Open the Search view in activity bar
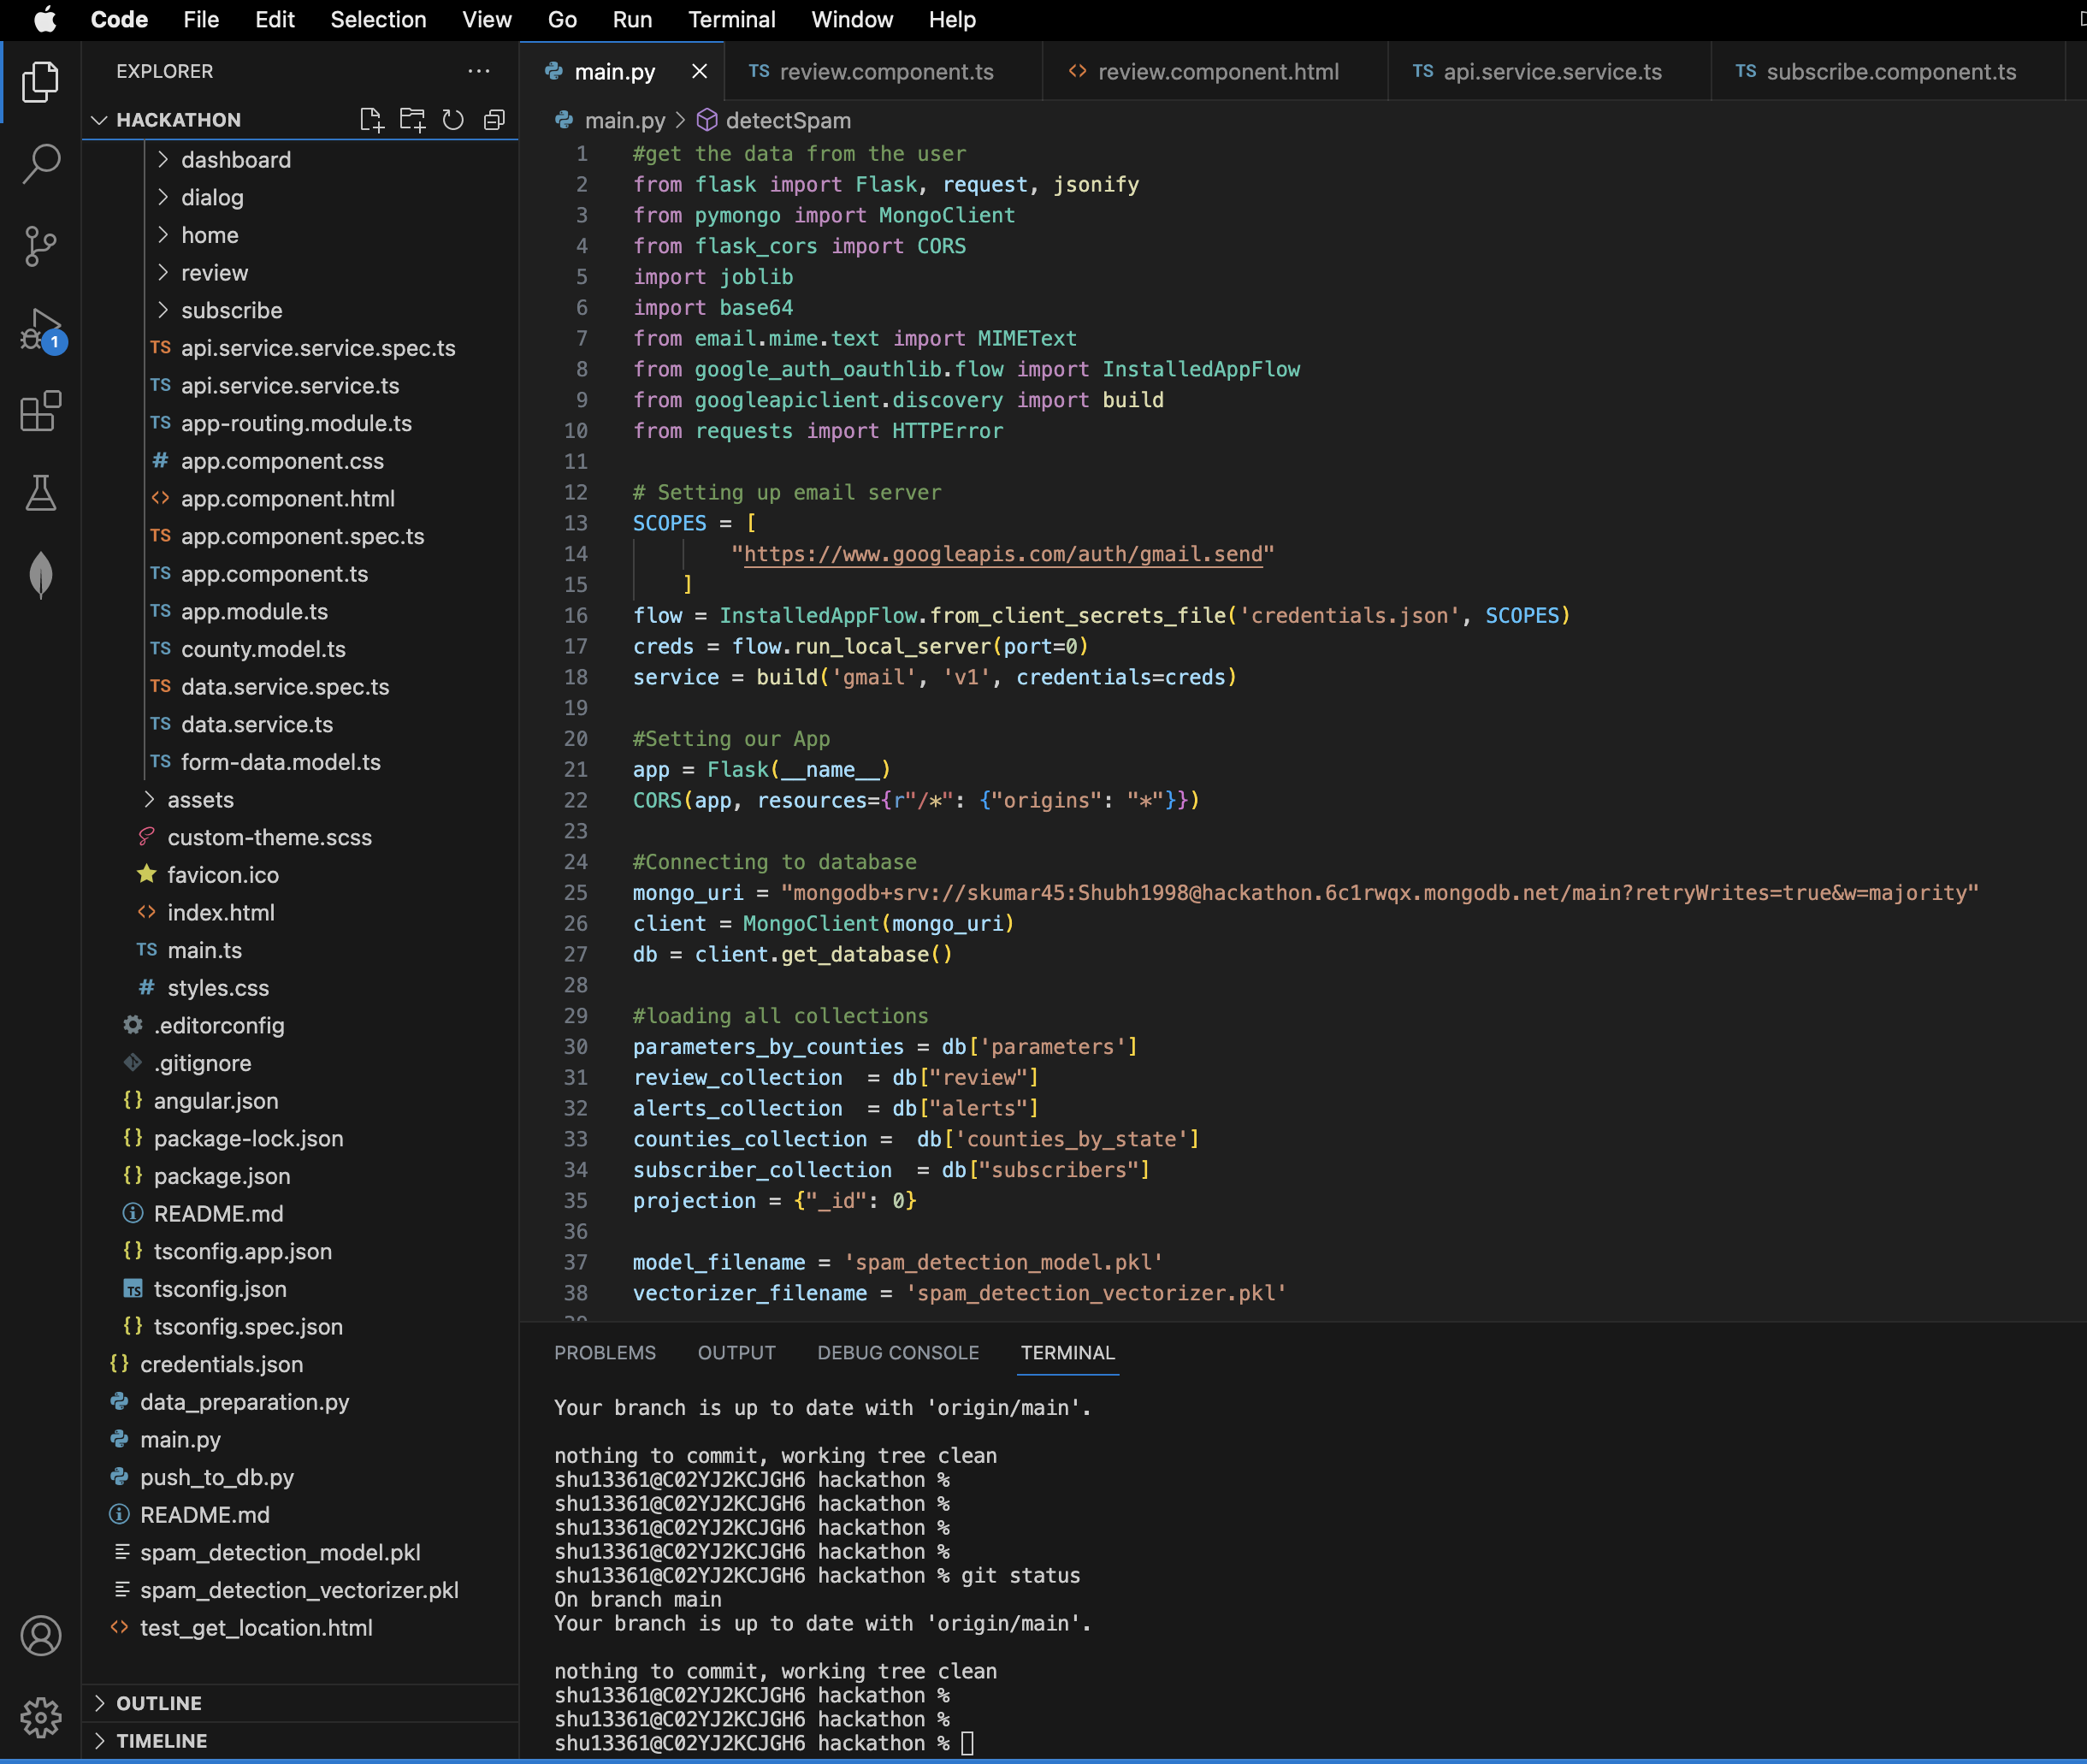The height and width of the screenshot is (1764, 2087). point(41,163)
